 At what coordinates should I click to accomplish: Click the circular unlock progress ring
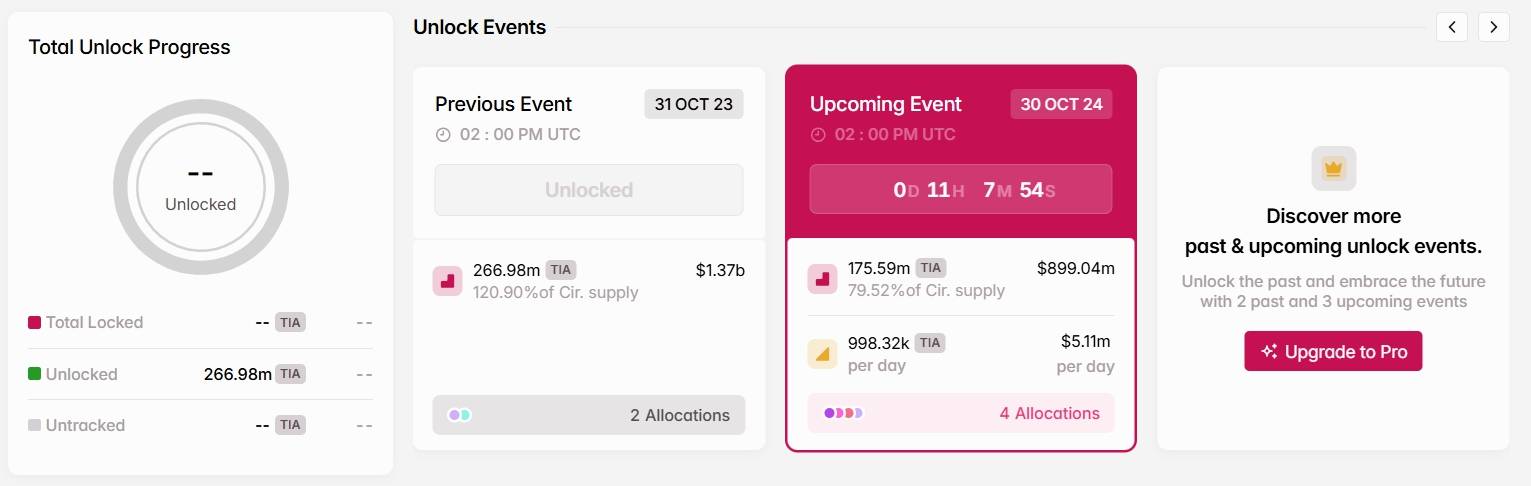pos(201,188)
